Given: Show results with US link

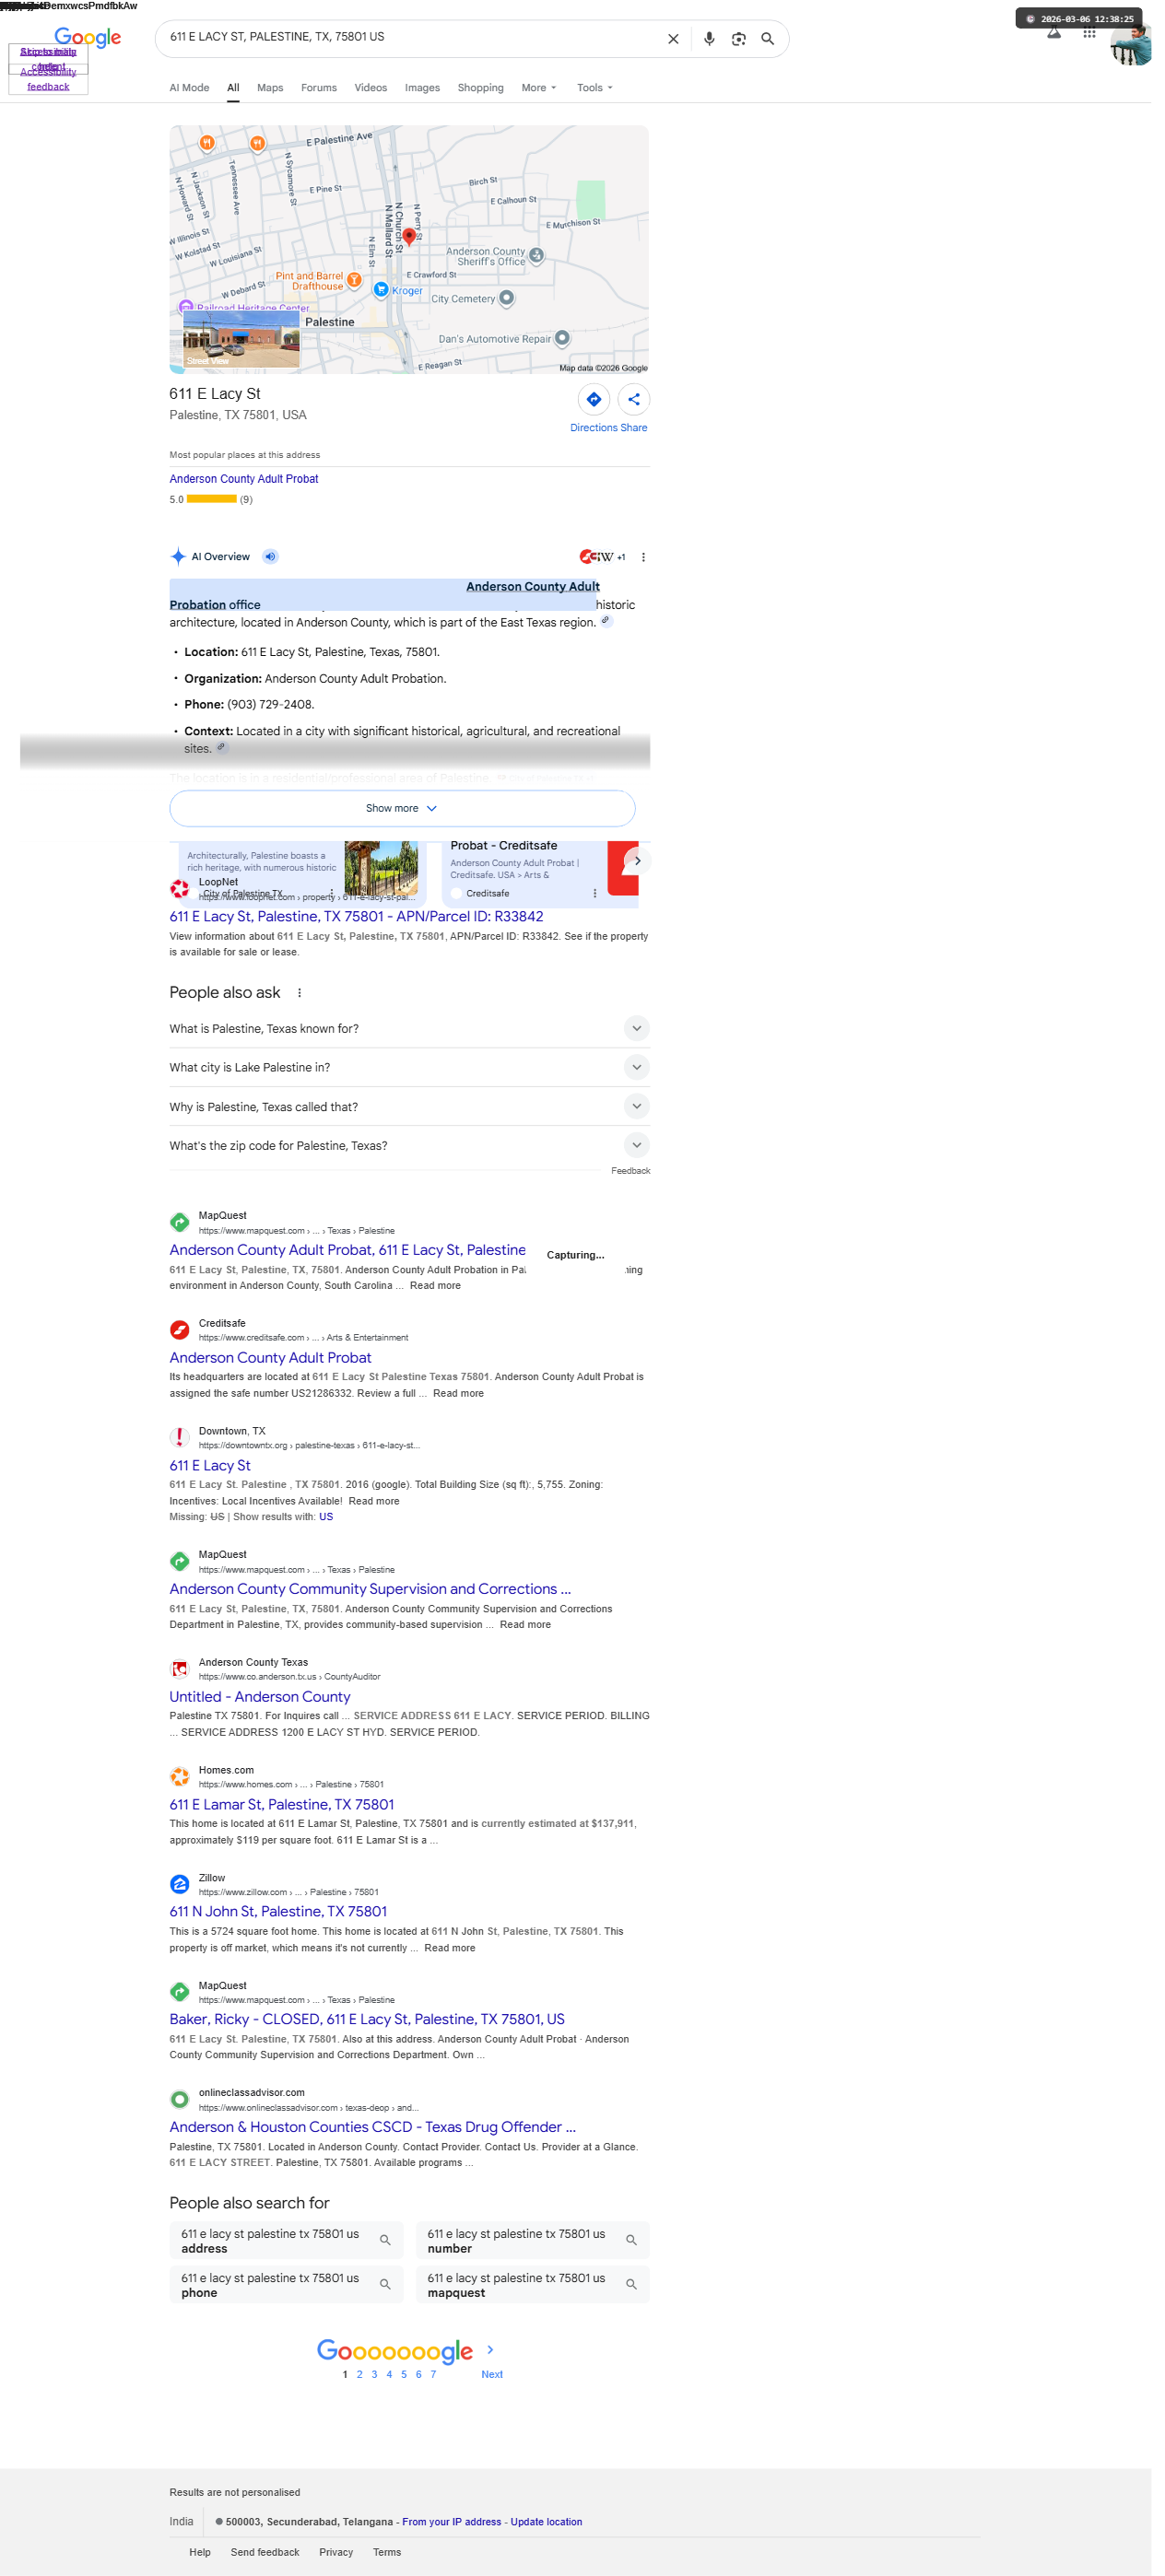Looking at the screenshot, I should pos(326,1517).
